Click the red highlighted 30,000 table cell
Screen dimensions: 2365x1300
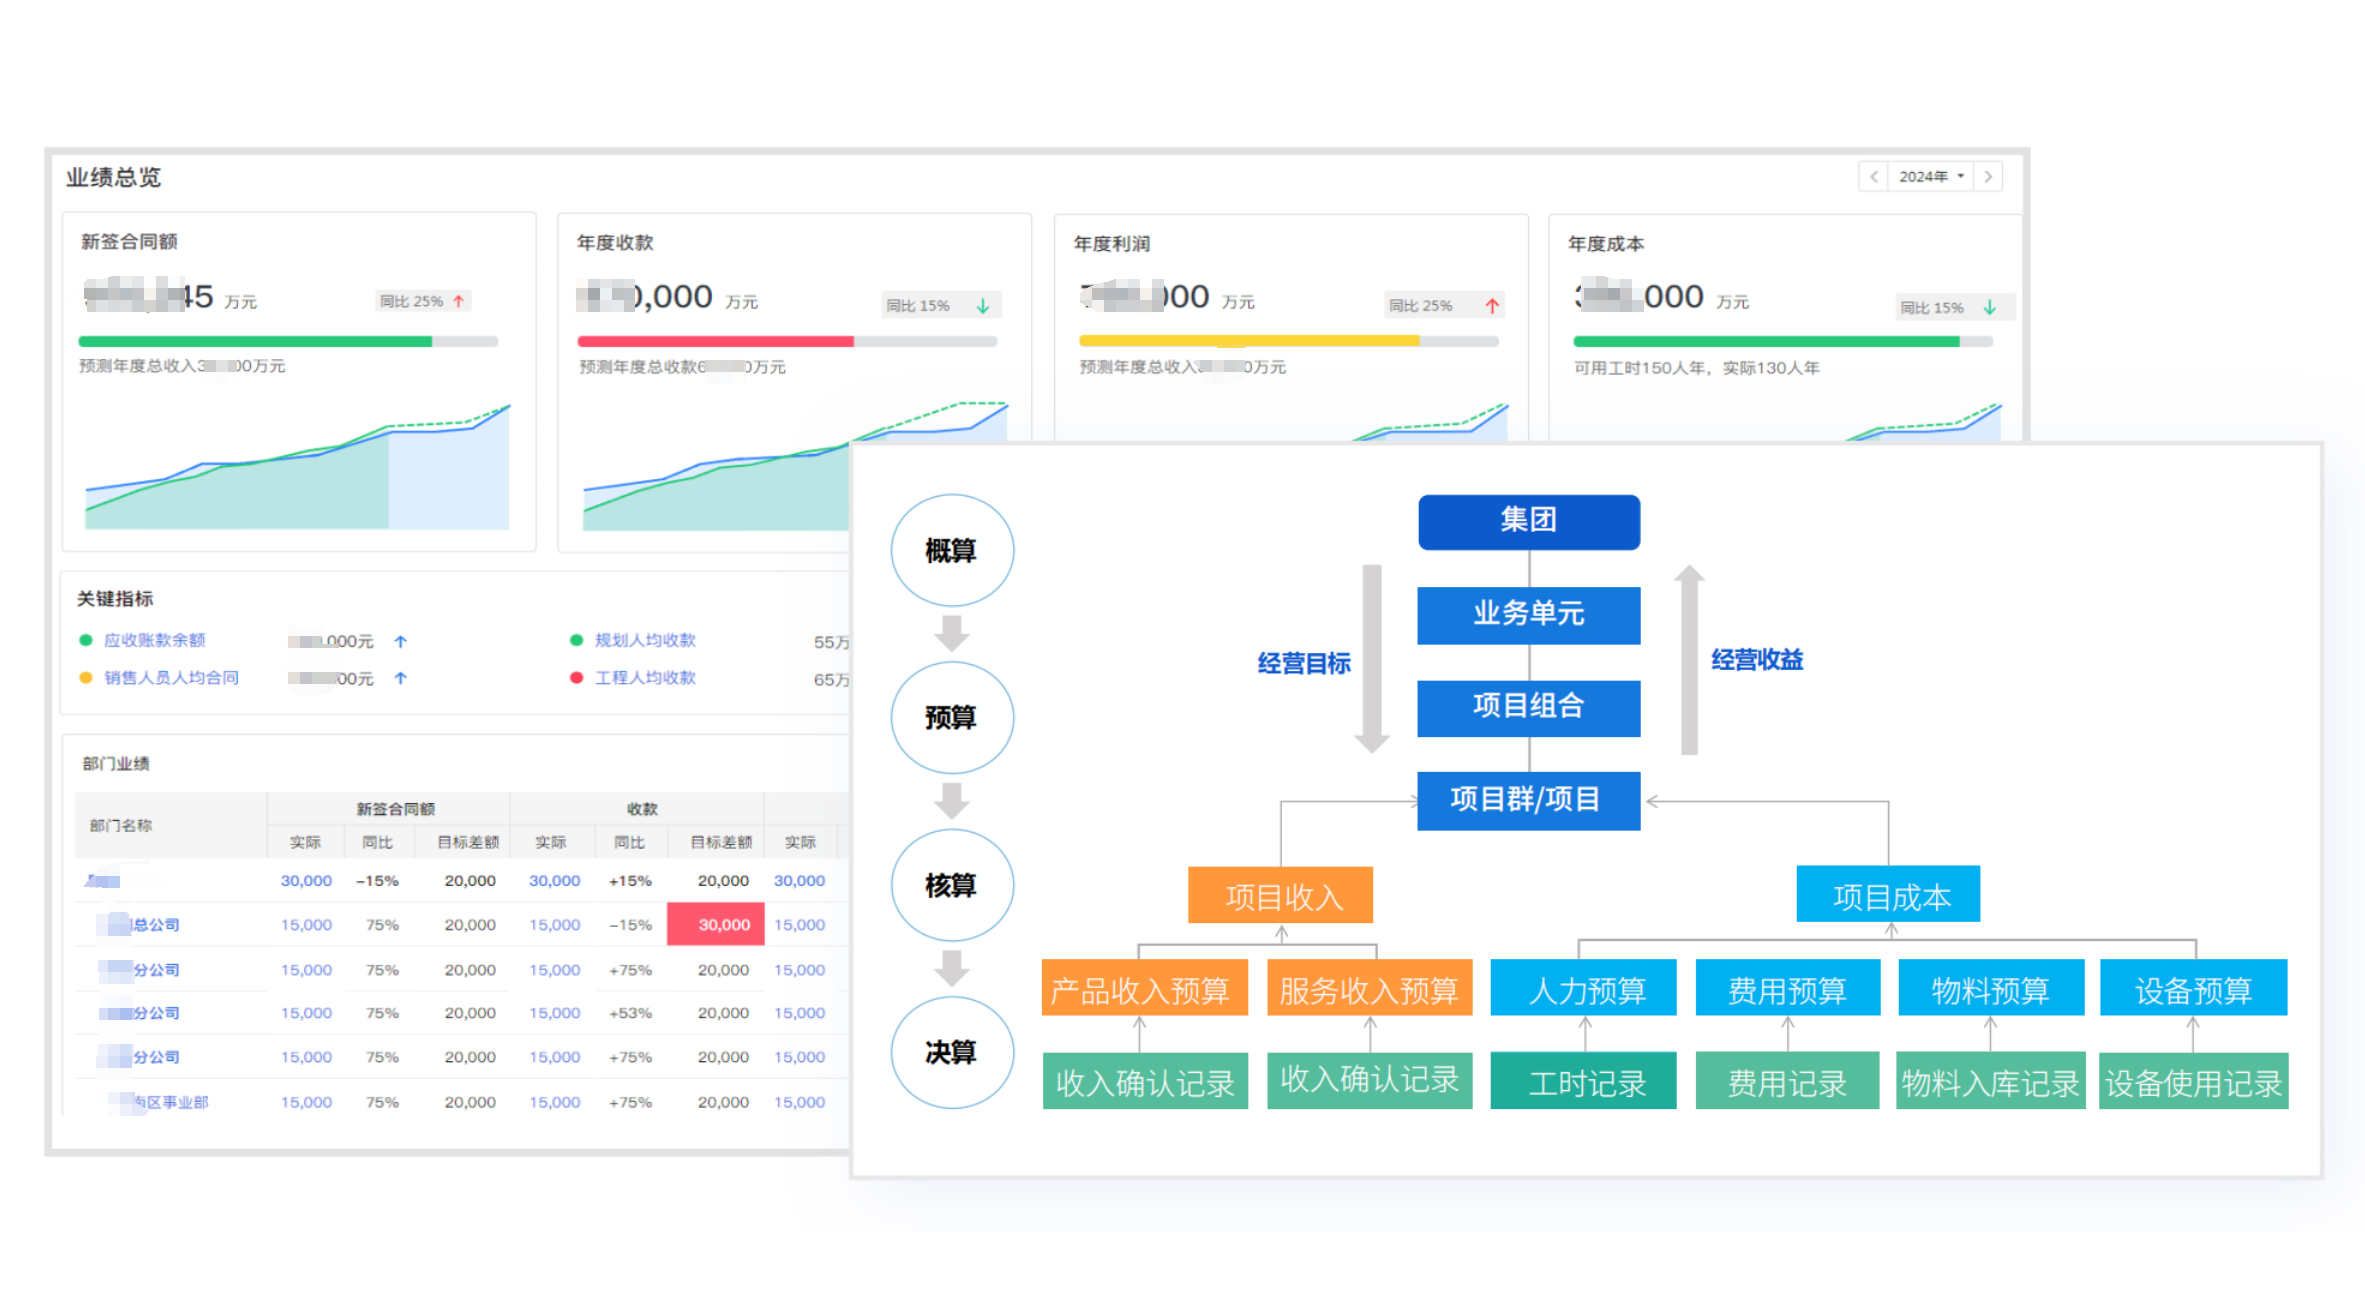click(716, 924)
